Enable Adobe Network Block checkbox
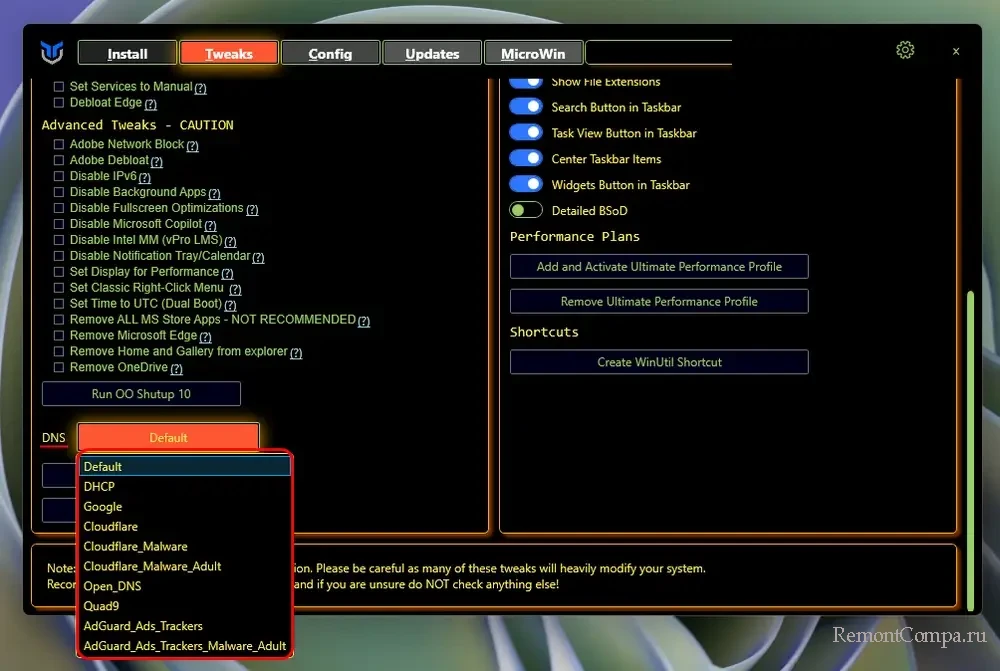The image size is (1000, 671). click(59, 144)
